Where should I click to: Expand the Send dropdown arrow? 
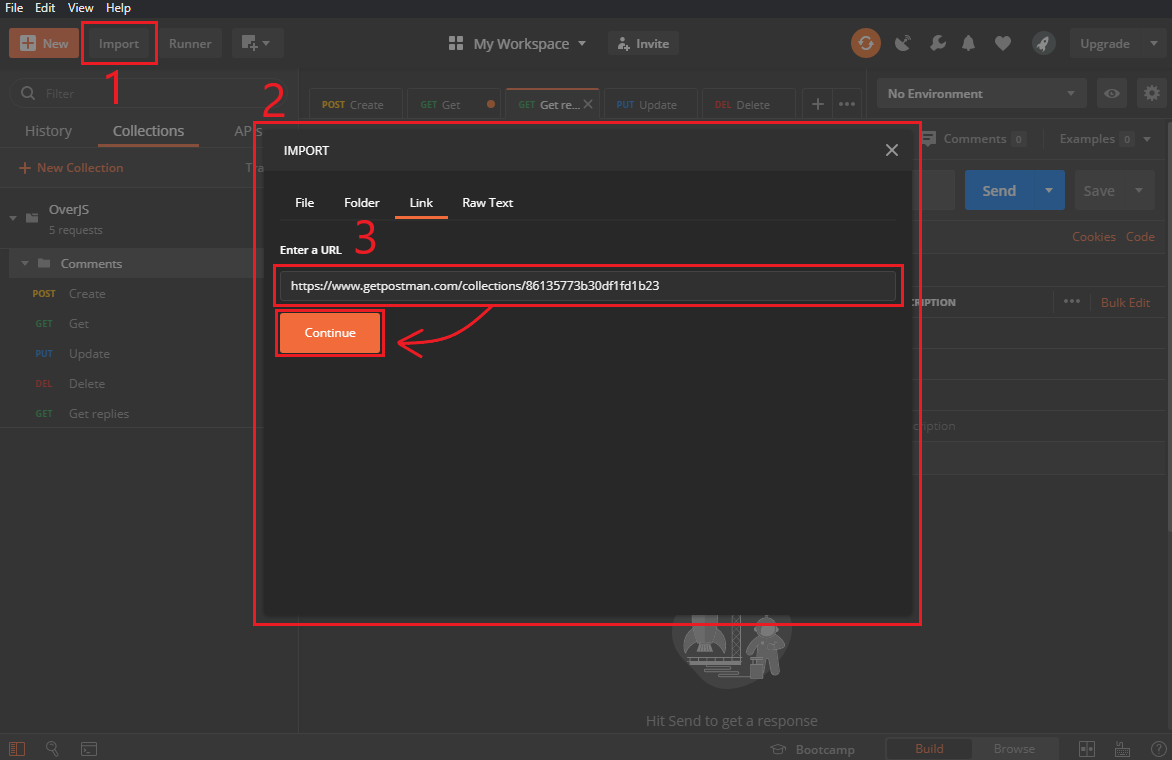pos(1049,191)
